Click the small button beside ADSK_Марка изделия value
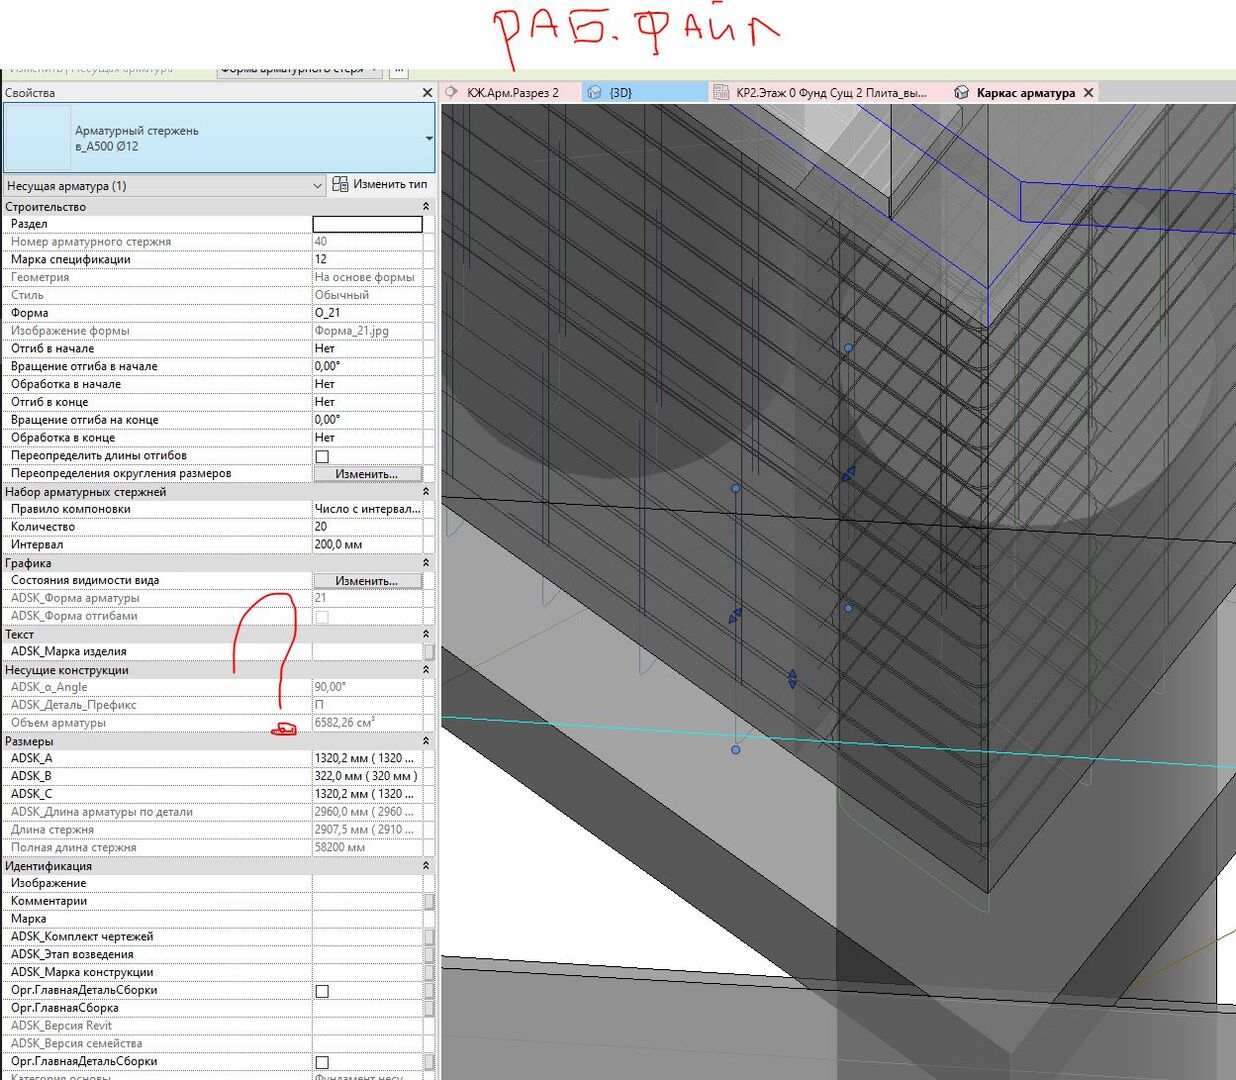Image resolution: width=1236 pixels, height=1080 pixels. tap(429, 652)
